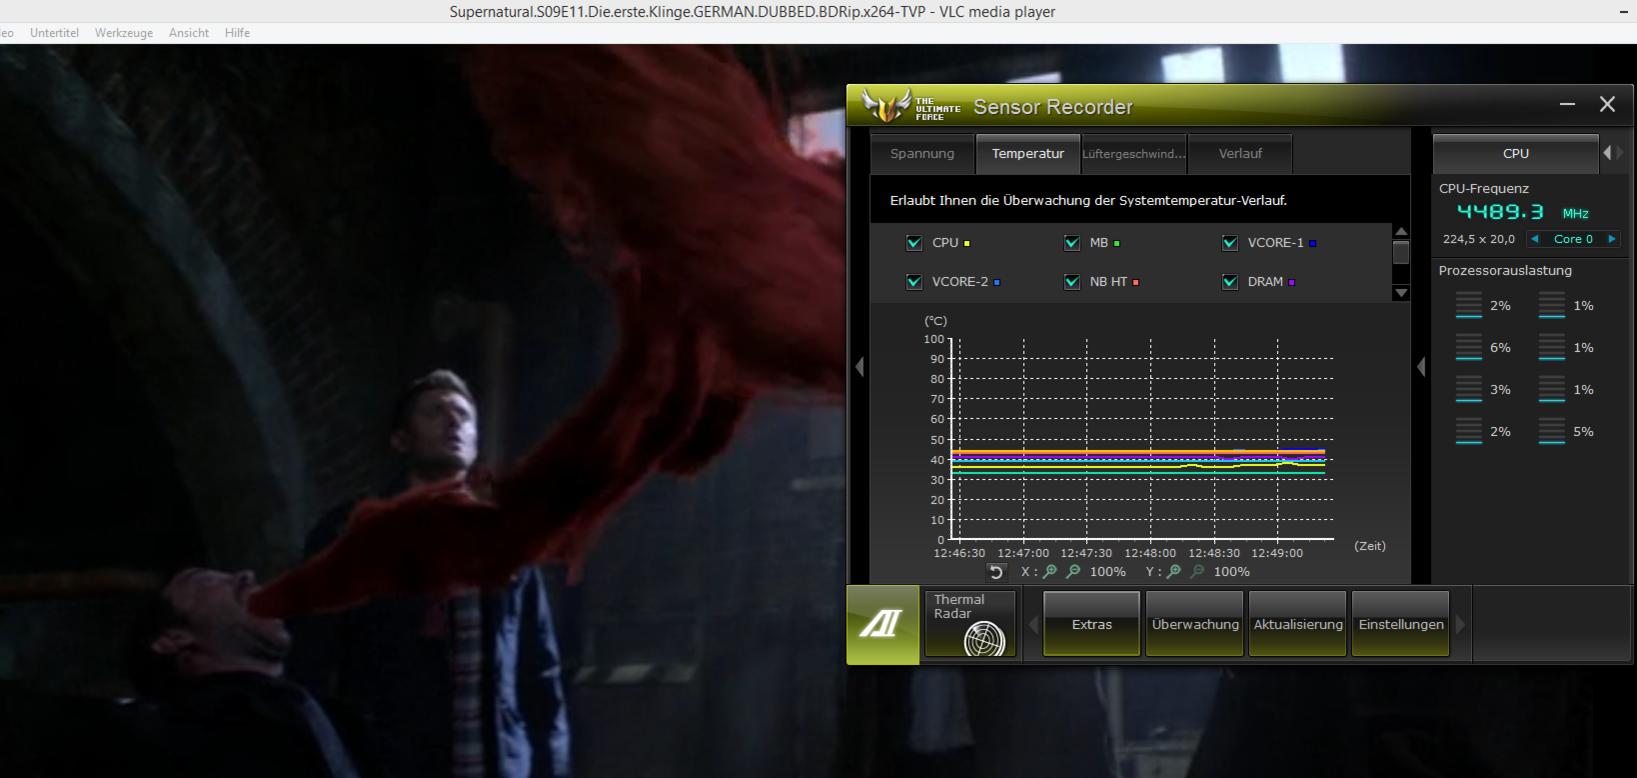Click the 5% processor load value

1583,432
